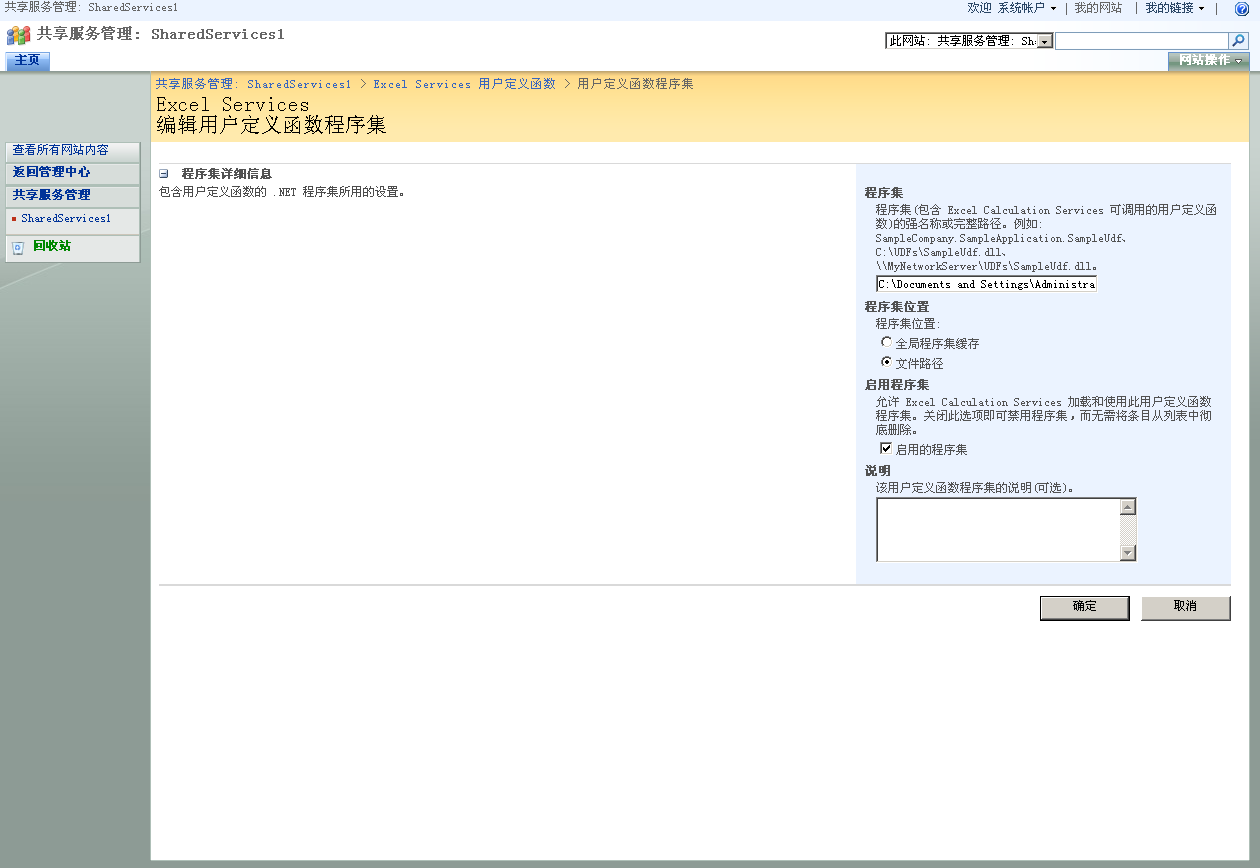Select SharedServices1 in the sidebar
This screenshot has height=868, width=1260.
66,218
